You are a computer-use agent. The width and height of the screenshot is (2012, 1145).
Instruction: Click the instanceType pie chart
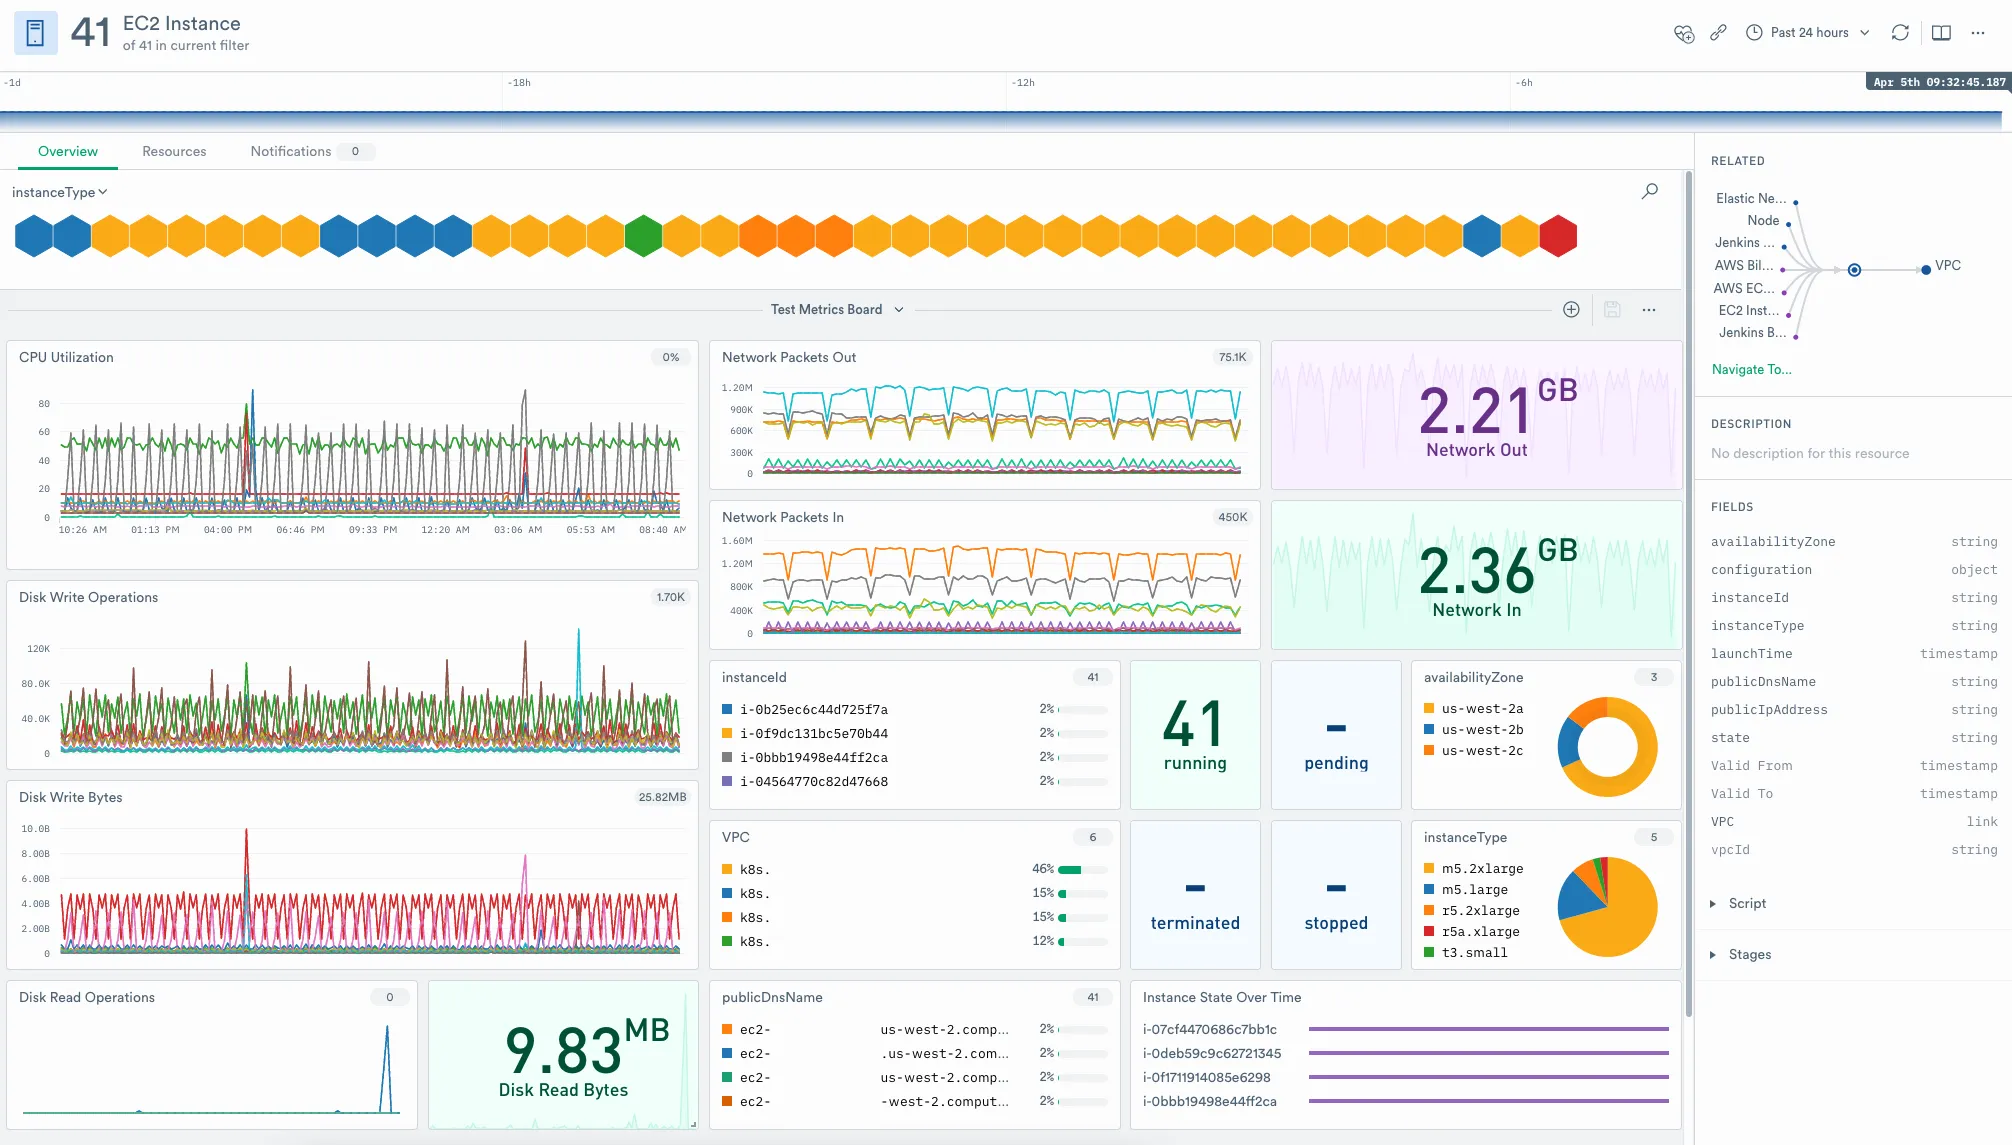1607,907
